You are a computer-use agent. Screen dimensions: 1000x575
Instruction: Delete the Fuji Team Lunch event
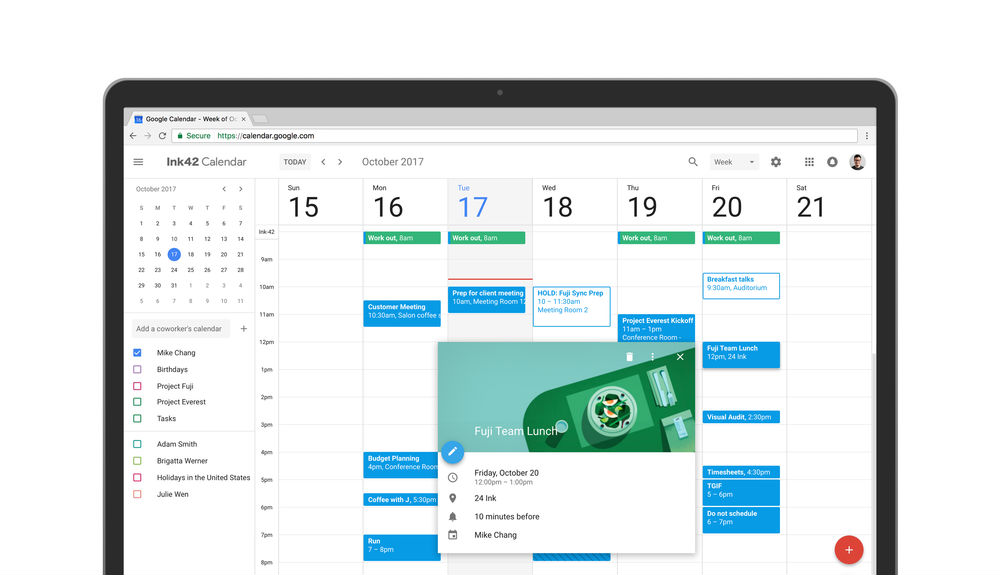(x=629, y=357)
